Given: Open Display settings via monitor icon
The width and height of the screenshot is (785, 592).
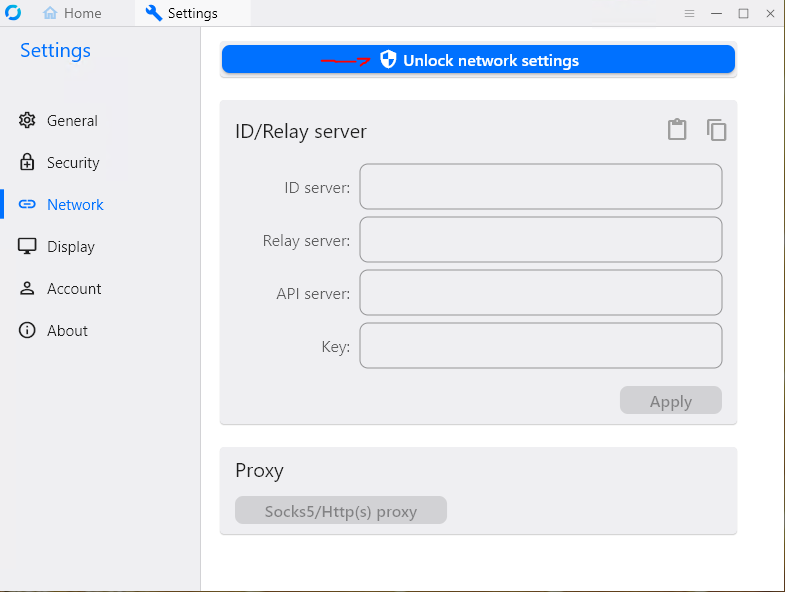Looking at the screenshot, I should [x=27, y=247].
